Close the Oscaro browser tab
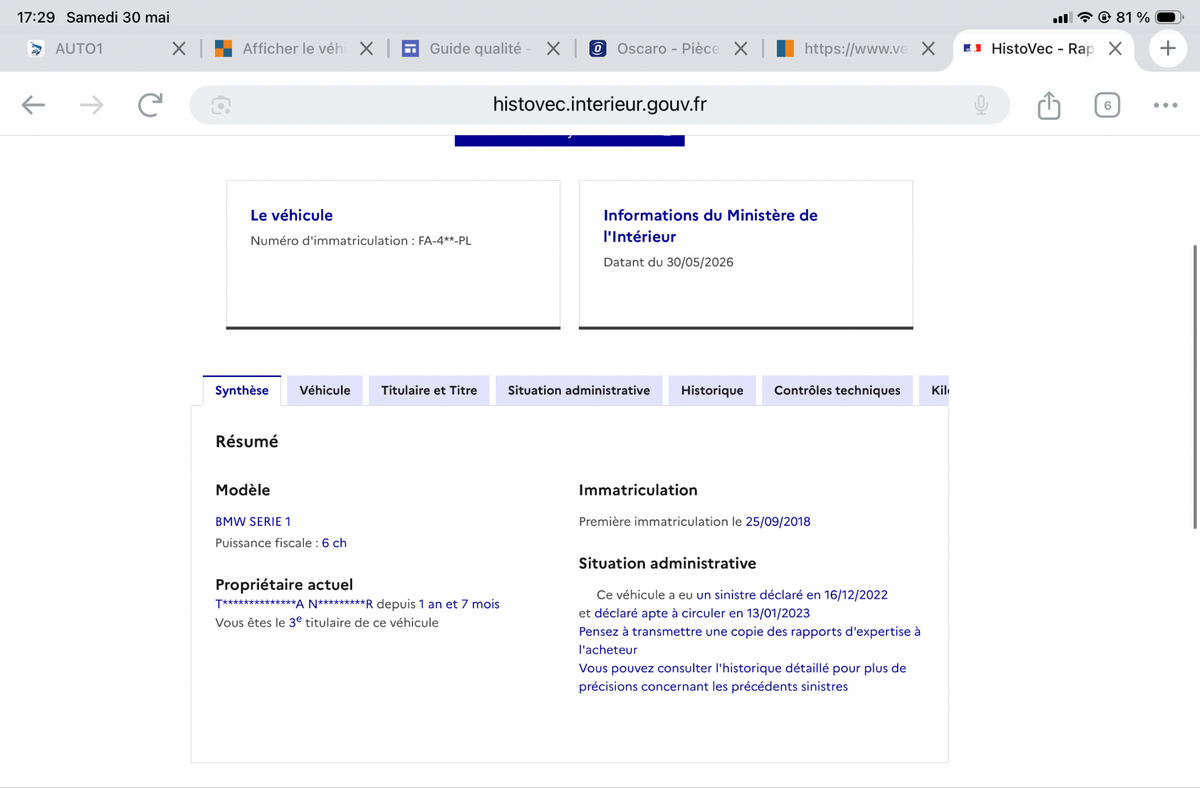1200x788 pixels. [741, 48]
